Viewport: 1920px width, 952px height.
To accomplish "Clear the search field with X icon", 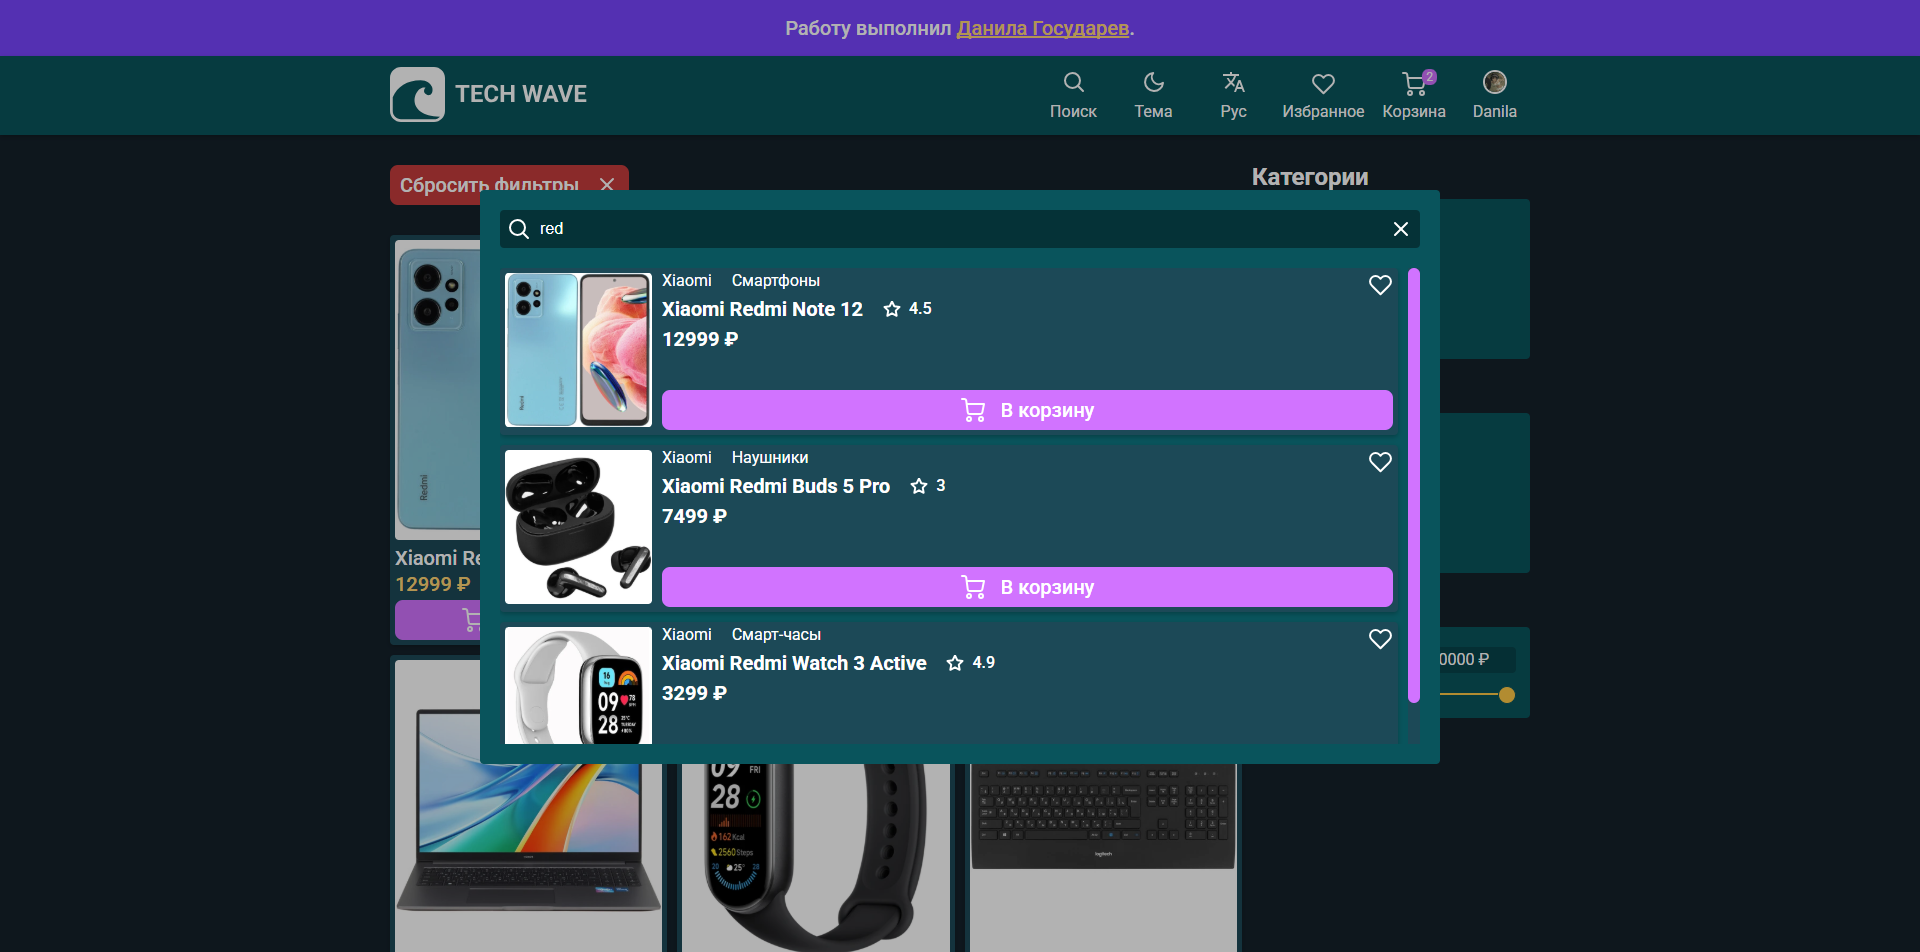I will pos(1400,229).
